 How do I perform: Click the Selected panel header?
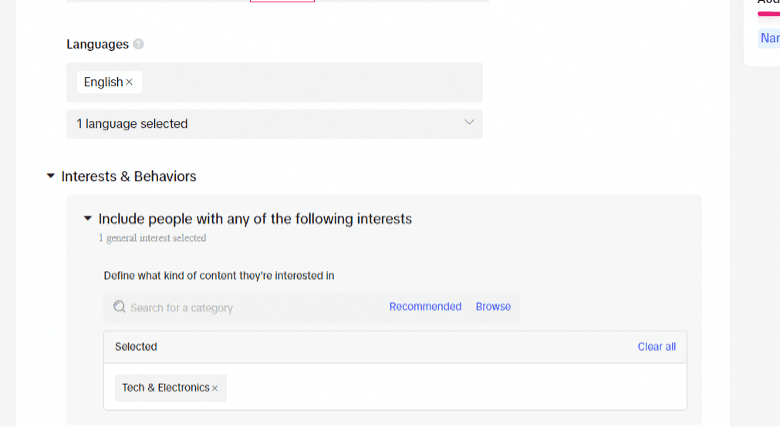point(395,347)
